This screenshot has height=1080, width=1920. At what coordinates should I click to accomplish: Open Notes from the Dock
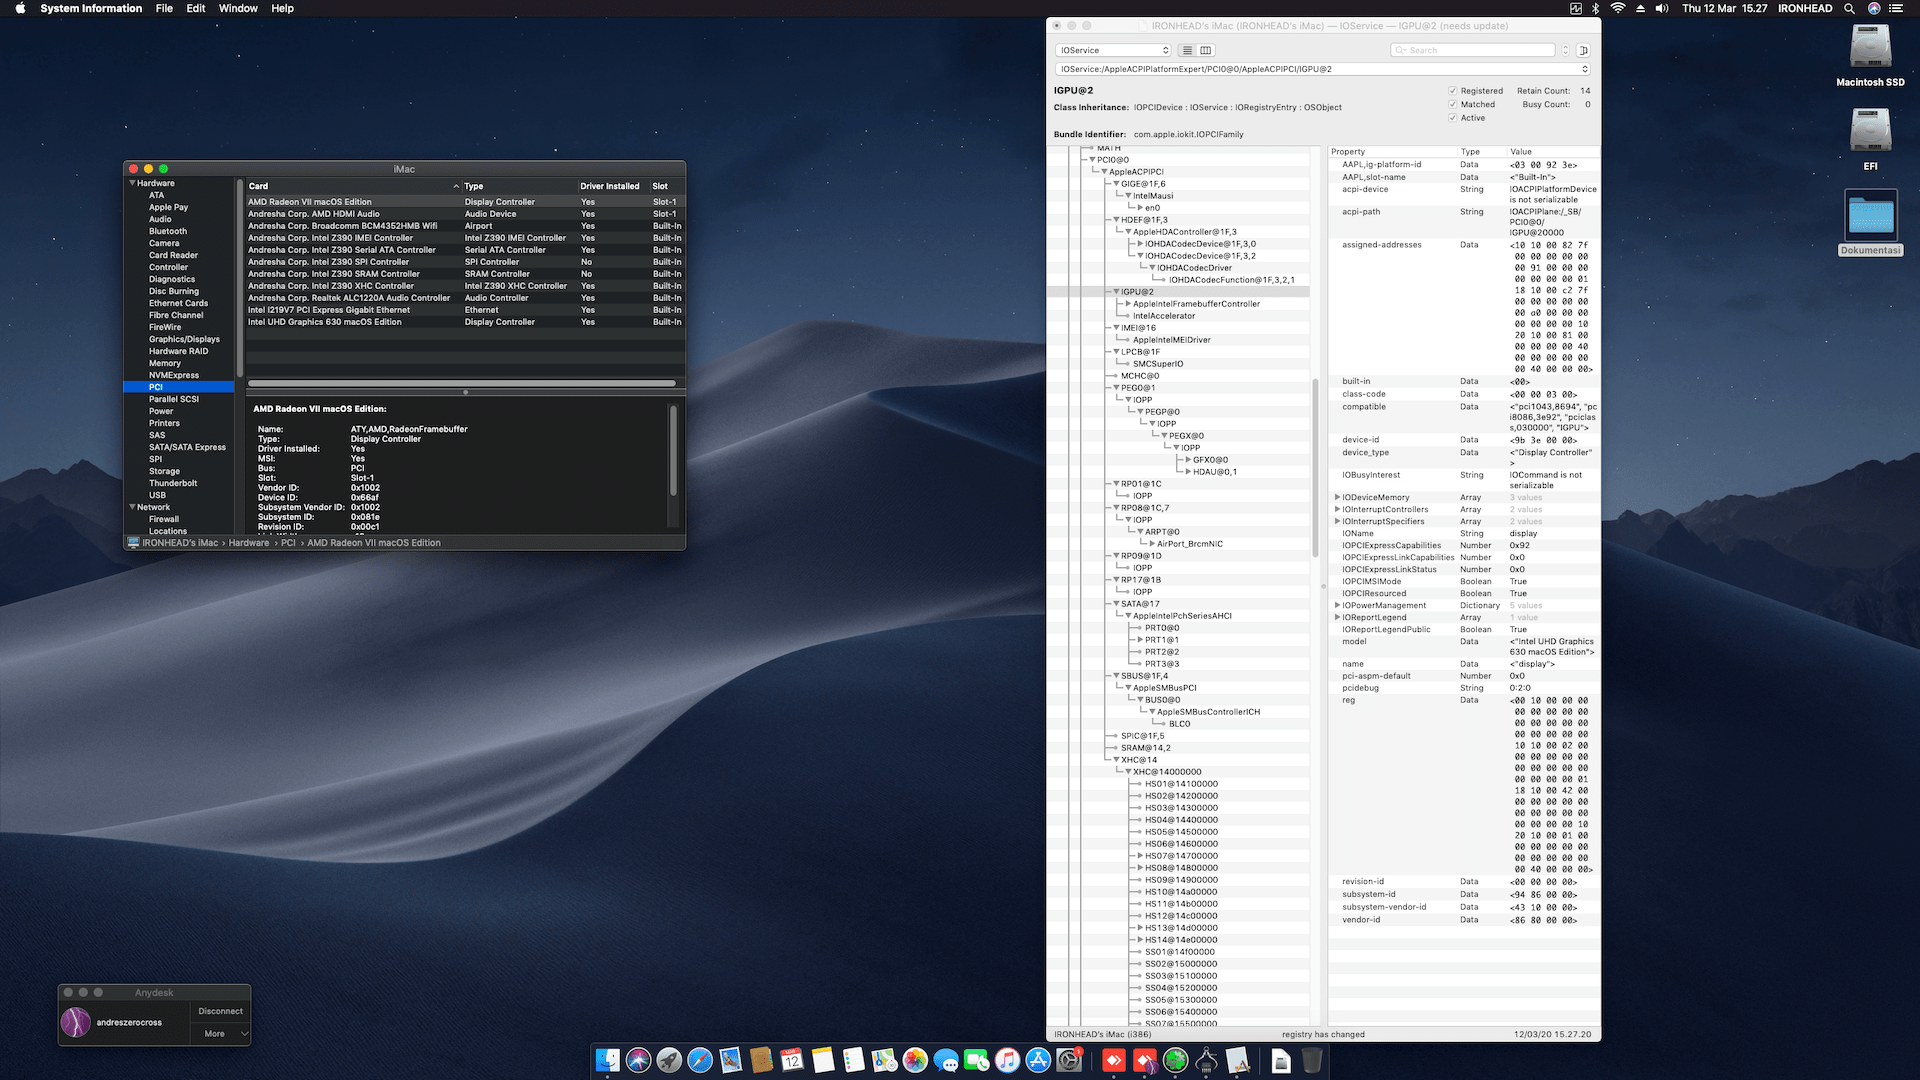coord(823,1060)
